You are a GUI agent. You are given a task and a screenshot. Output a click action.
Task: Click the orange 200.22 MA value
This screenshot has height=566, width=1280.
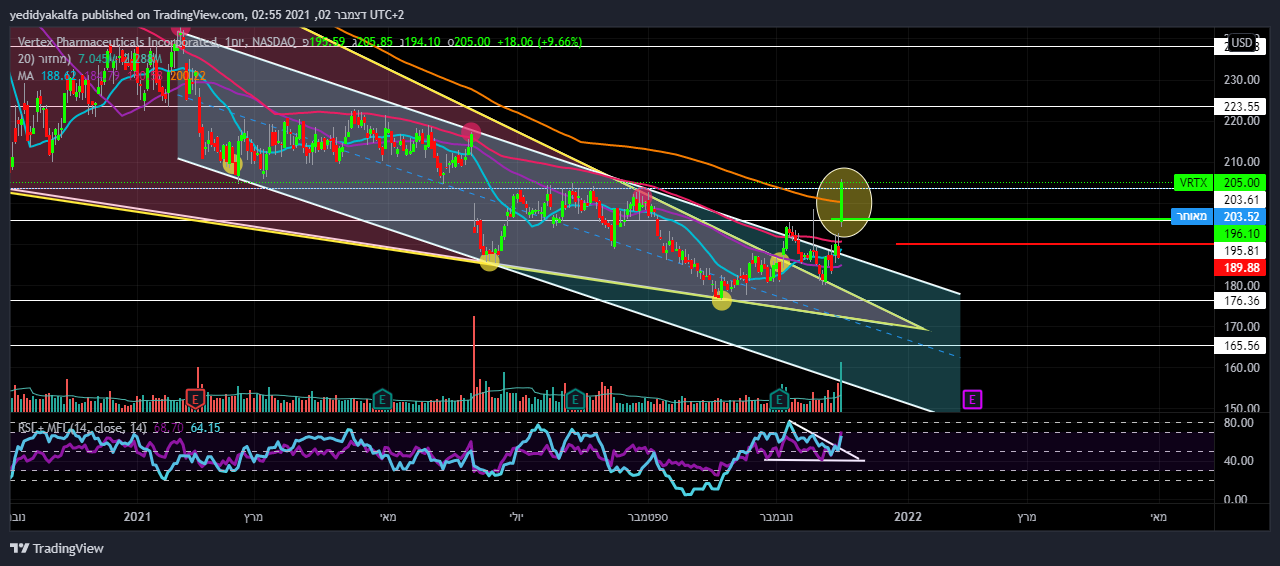(187, 75)
